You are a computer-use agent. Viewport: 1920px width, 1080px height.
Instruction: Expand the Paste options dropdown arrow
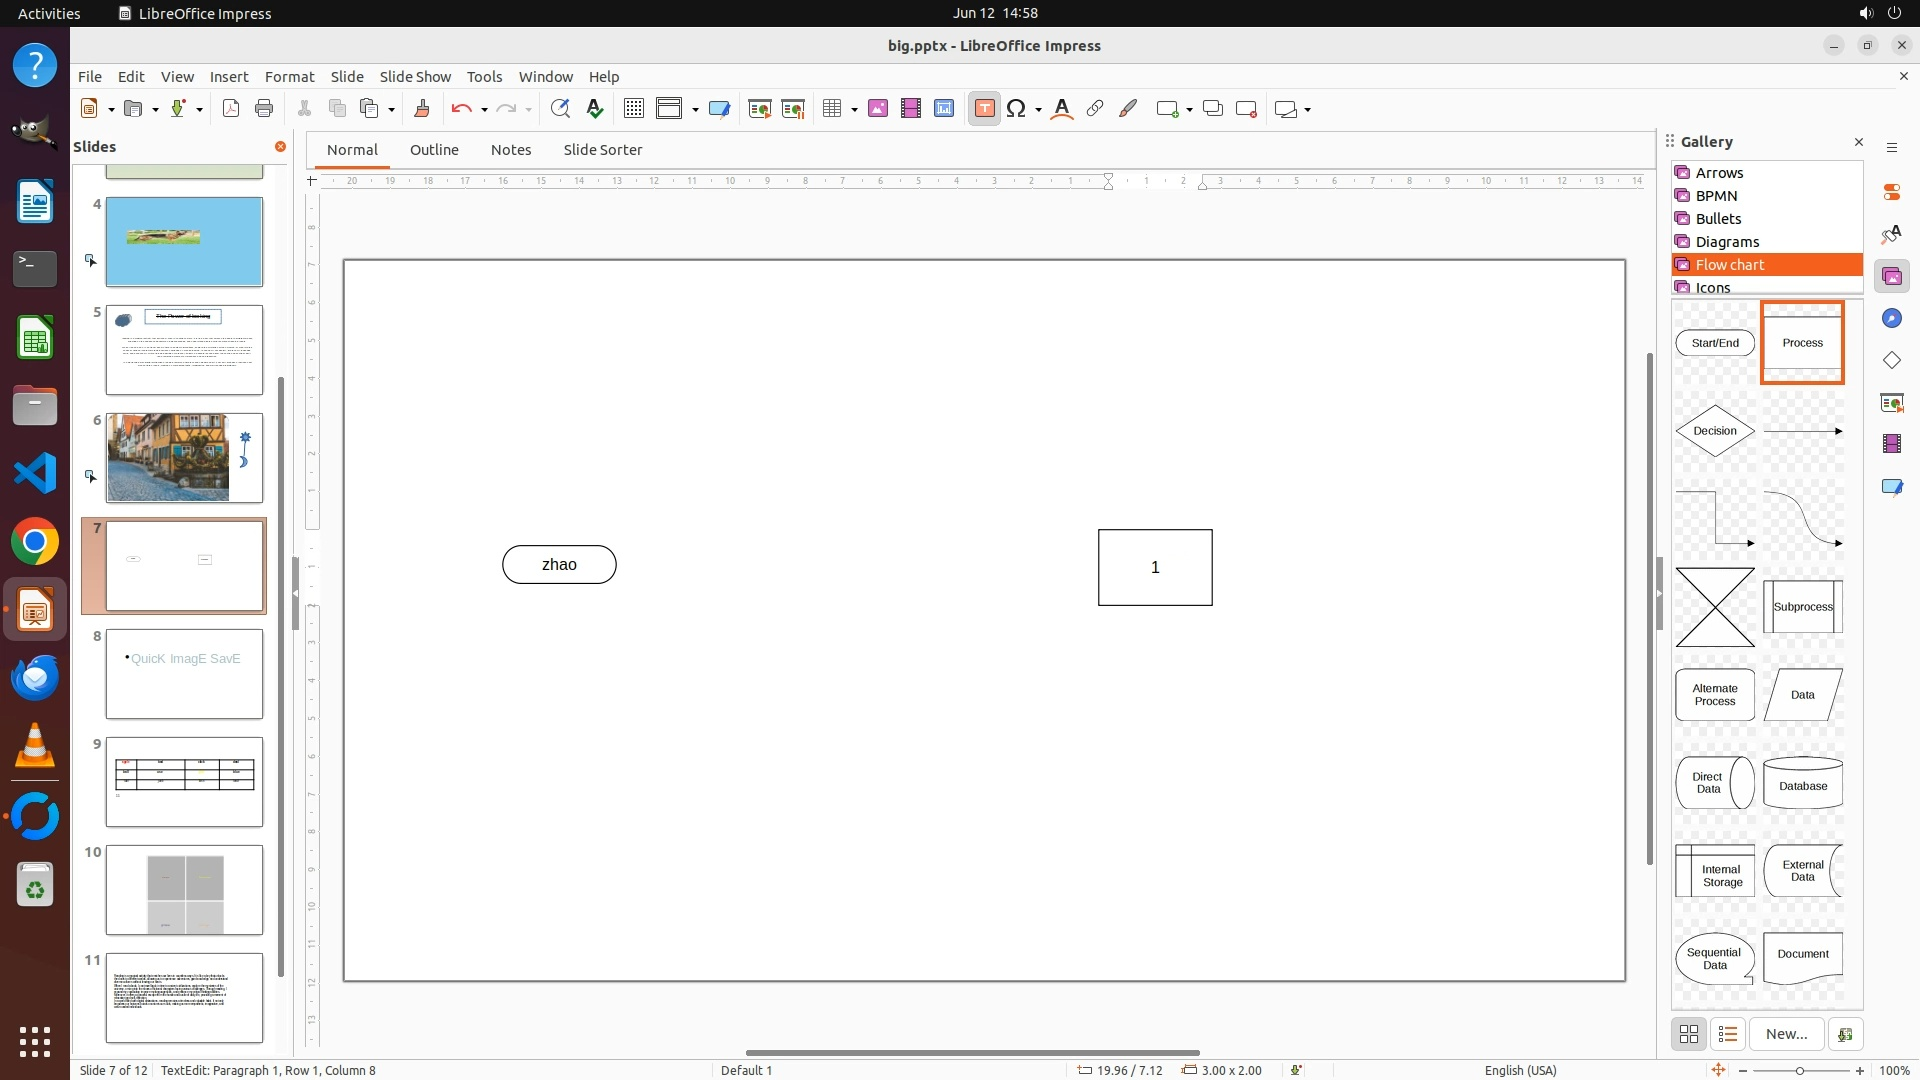(x=392, y=110)
